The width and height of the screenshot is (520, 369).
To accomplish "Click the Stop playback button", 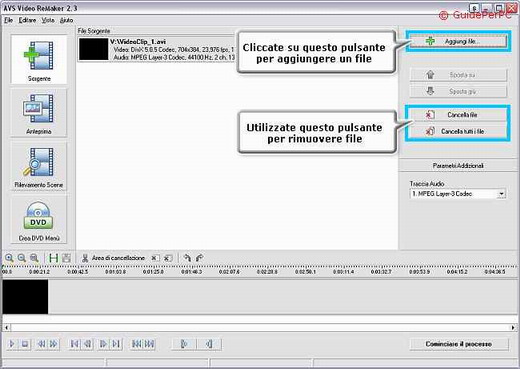I will pos(25,344).
